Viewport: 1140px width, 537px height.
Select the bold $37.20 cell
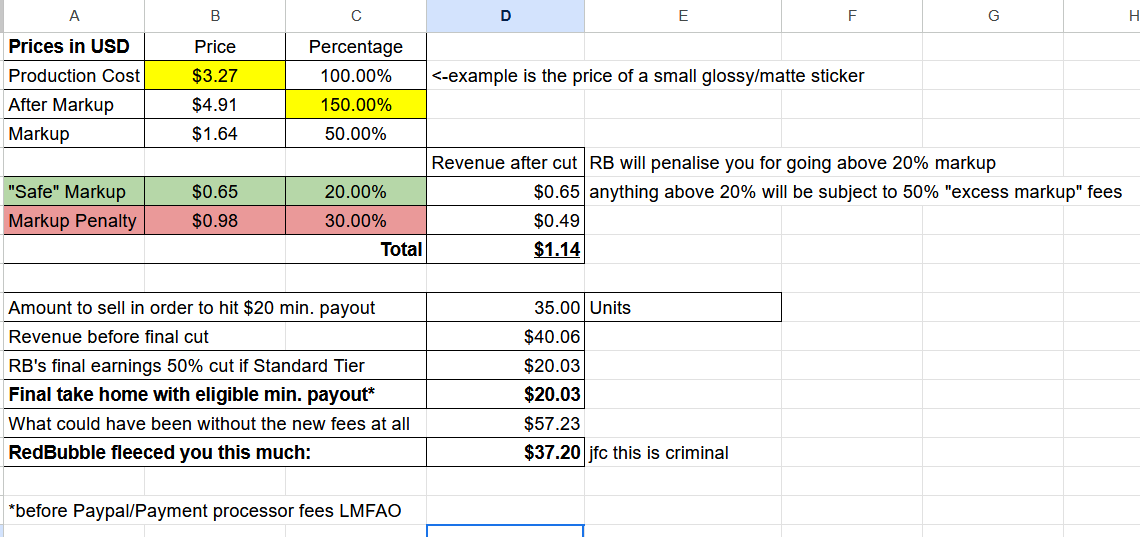click(505, 453)
